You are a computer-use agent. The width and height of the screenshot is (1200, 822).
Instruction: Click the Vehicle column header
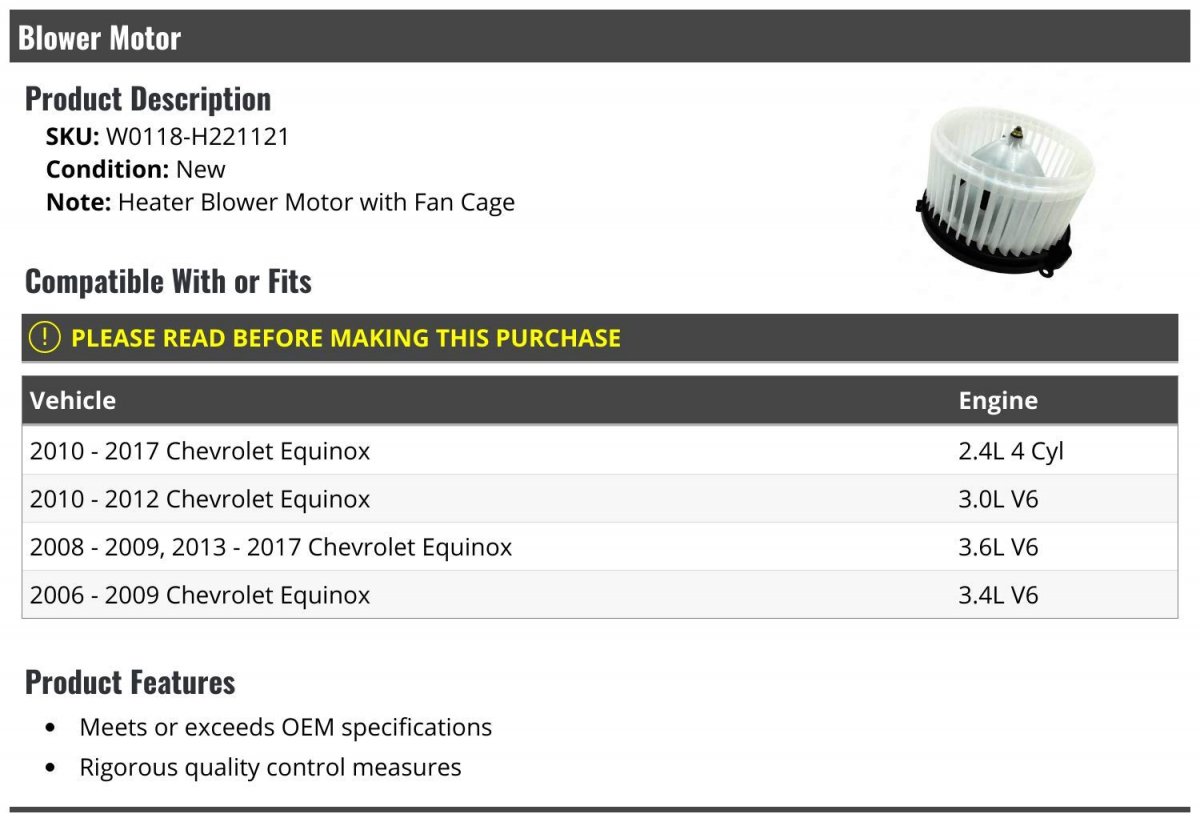coord(73,400)
